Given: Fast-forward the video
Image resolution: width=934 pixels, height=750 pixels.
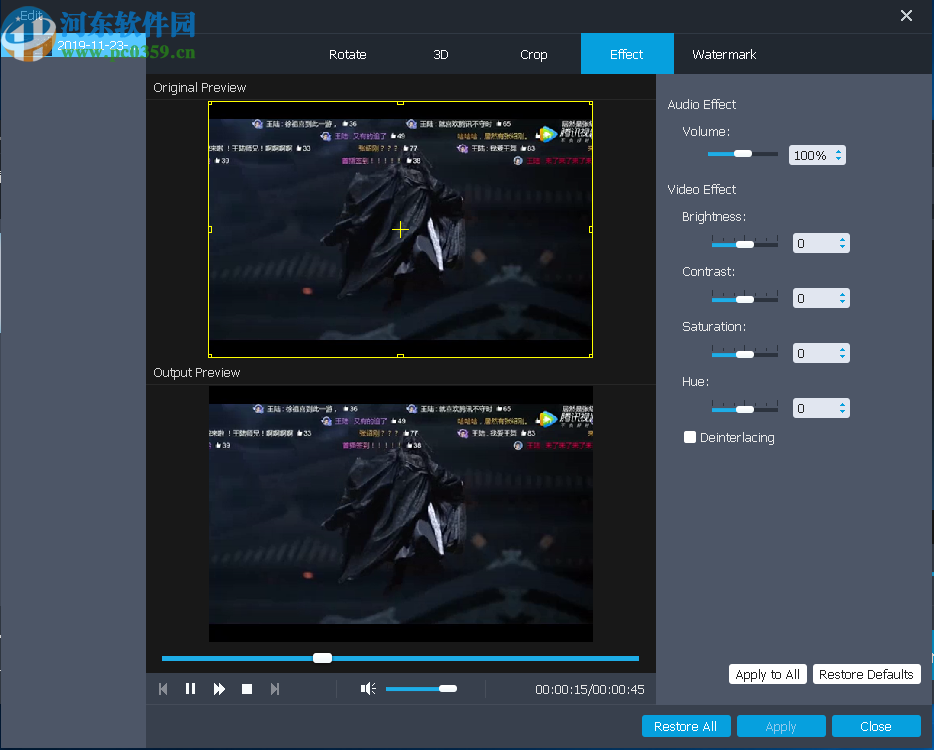Looking at the screenshot, I should (219, 688).
